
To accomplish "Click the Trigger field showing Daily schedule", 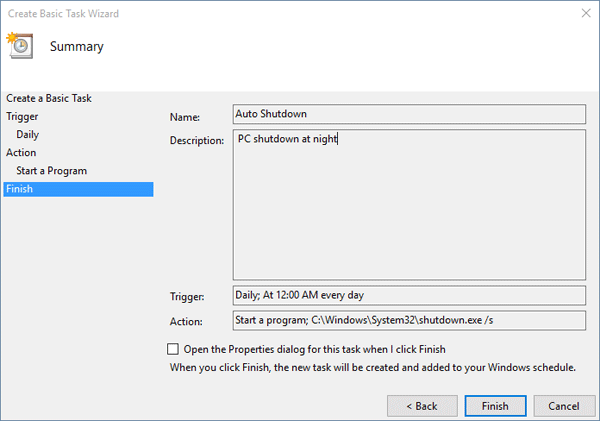I will coord(408,296).
